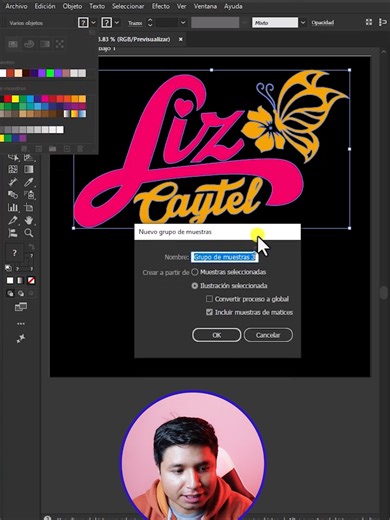This screenshot has width=390, height=520.
Task: Click the Nuevo grupo de muestras title bar
Action: [217, 232]
